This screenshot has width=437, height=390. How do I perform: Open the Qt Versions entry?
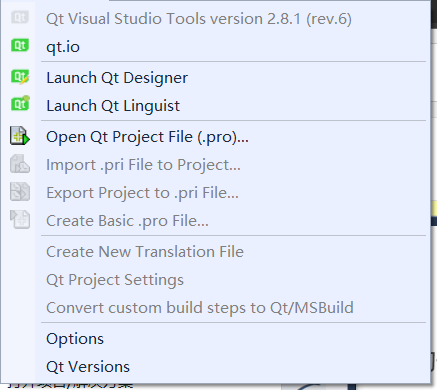tap(88, 367)
